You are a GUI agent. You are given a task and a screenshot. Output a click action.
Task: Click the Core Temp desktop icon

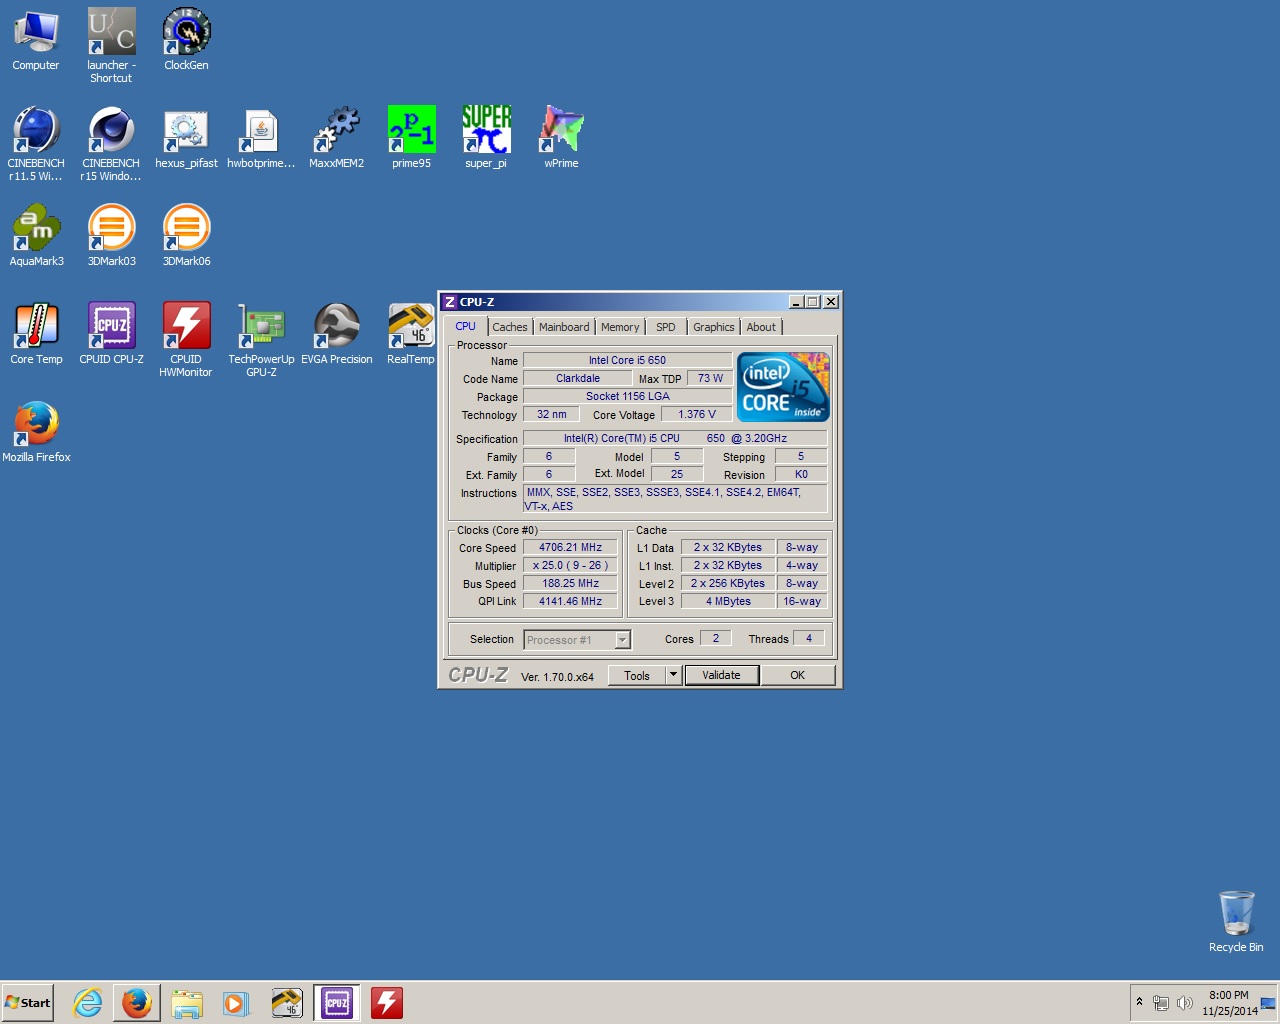36,334
